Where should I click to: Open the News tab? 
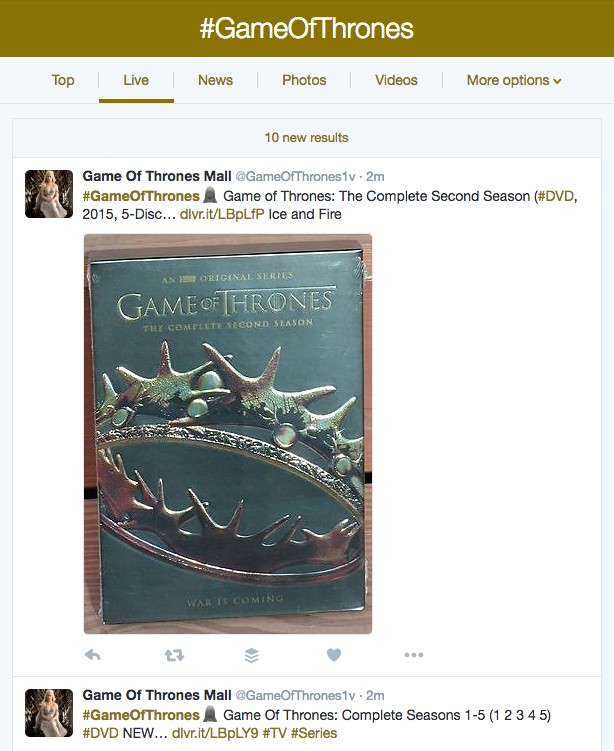point(216,80)
